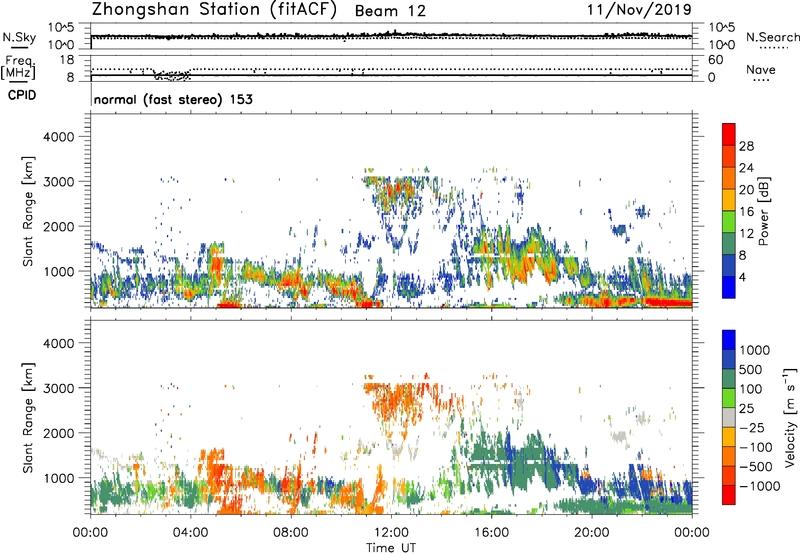Viewport: 800px width, 554px height.
Task: Click the '3000' tick of power panel
Action: pyautogui.click(x=59, y=182)
